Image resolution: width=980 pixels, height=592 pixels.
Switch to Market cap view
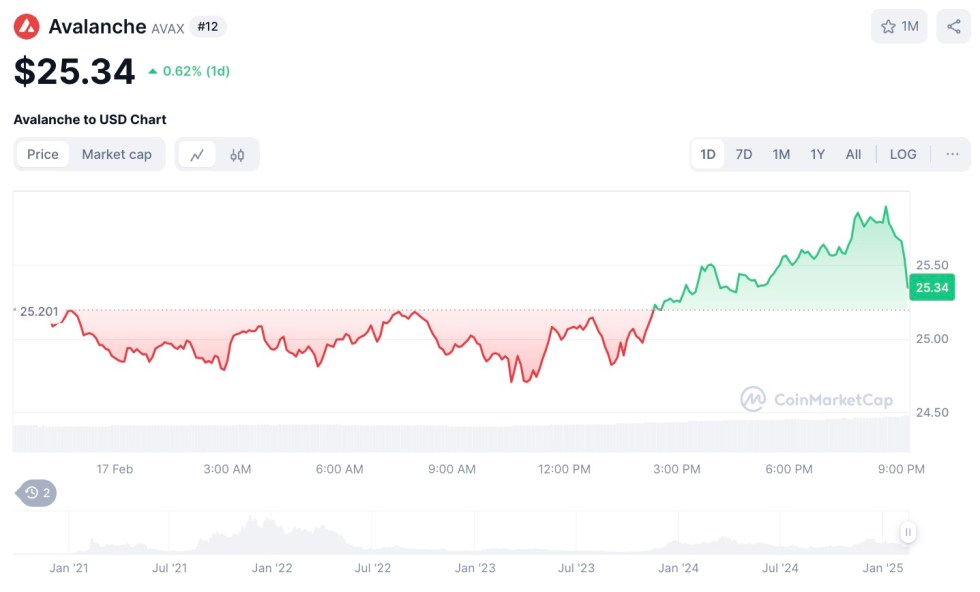[x=117, y=154]
